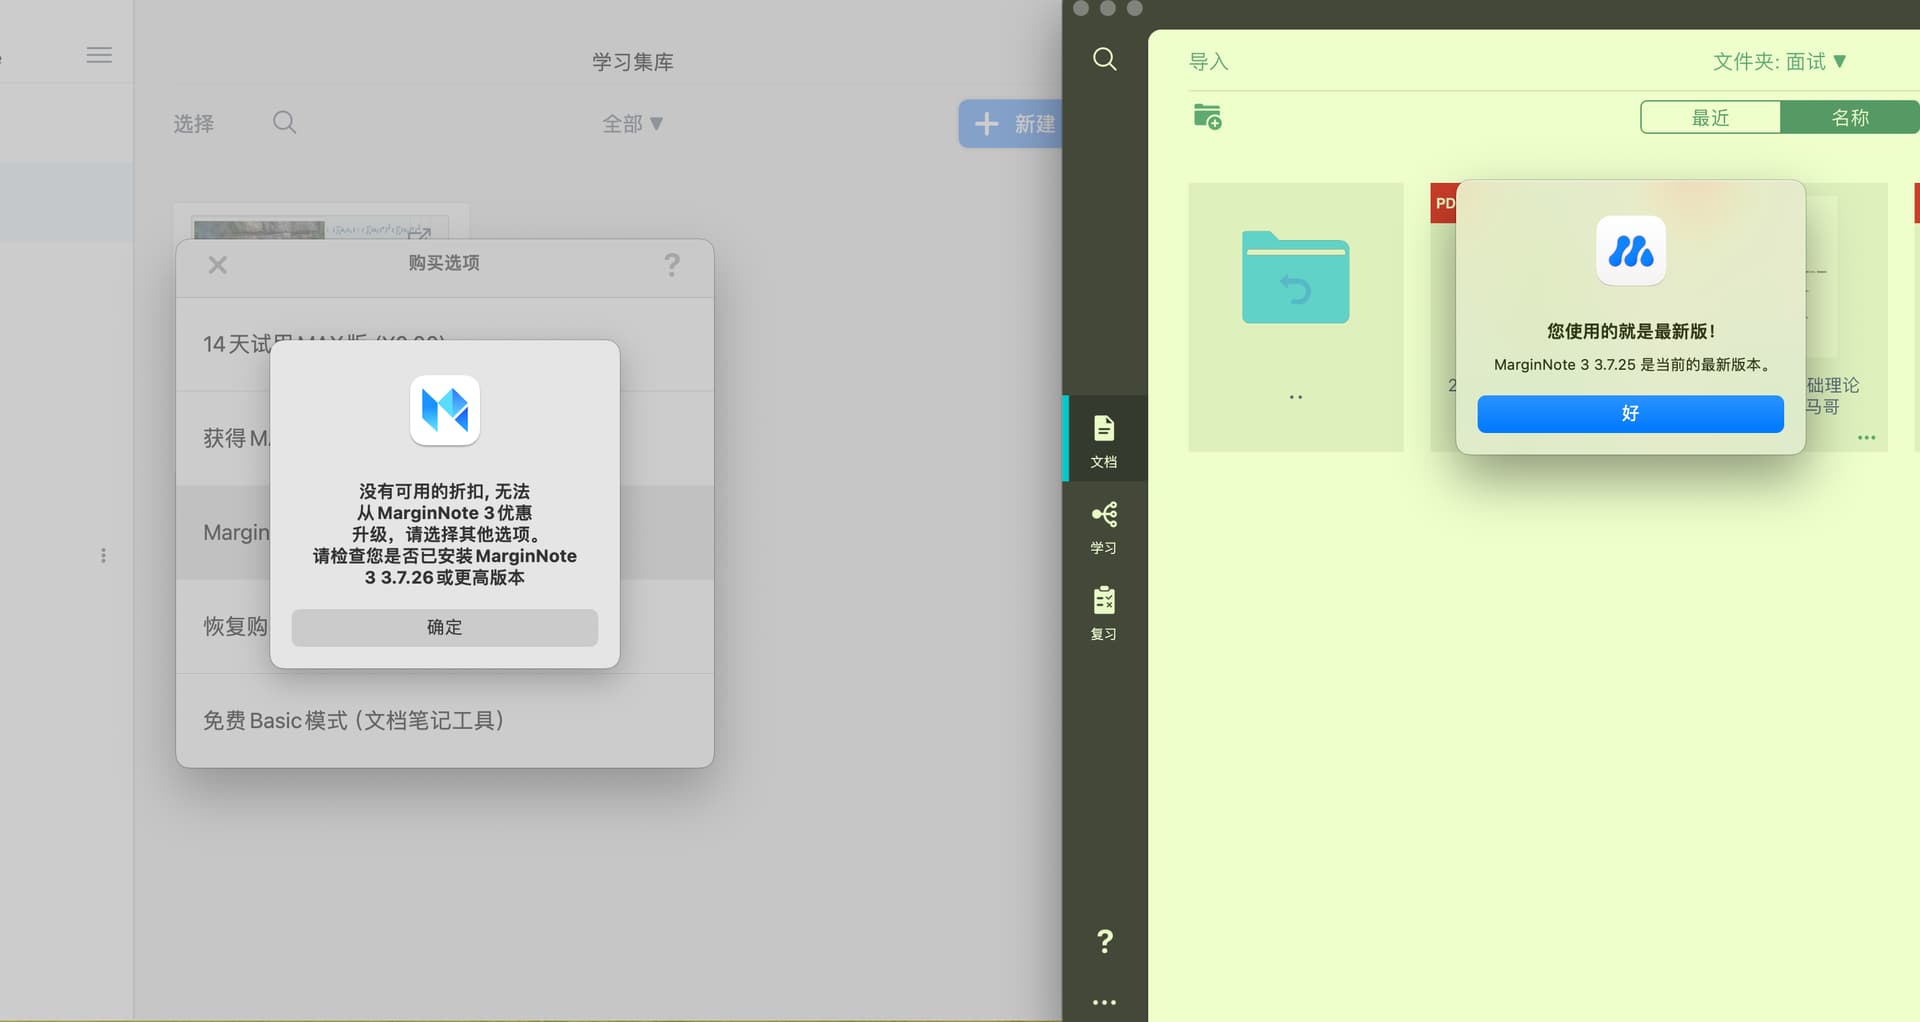Confirm the discount alert with 确定
1920x1022 pixels.
coord(445,628)
